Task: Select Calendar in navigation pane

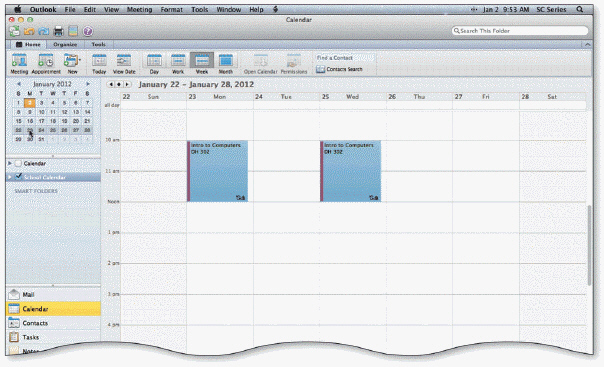Action: click(53, 309)
